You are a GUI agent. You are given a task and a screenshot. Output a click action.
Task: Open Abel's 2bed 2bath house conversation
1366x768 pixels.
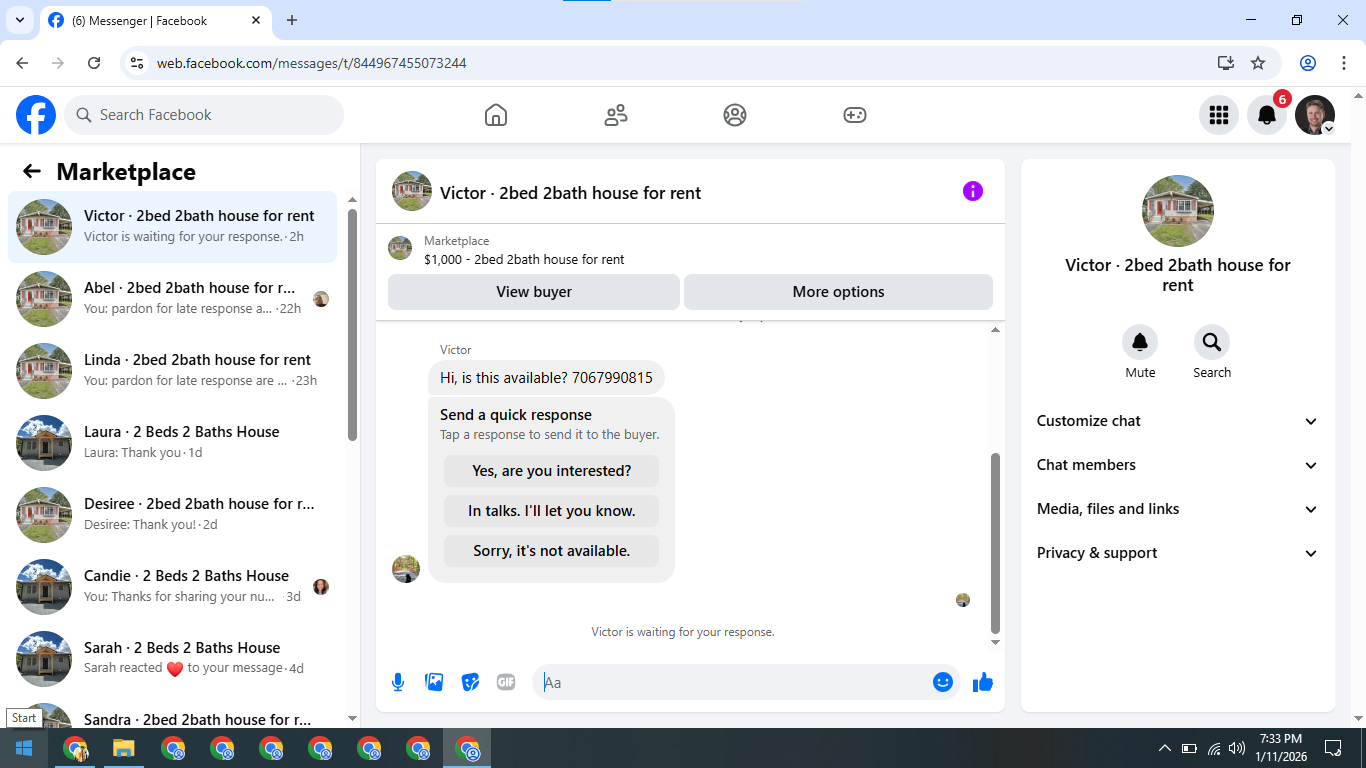pyautogui.click(x=173, y=299)
